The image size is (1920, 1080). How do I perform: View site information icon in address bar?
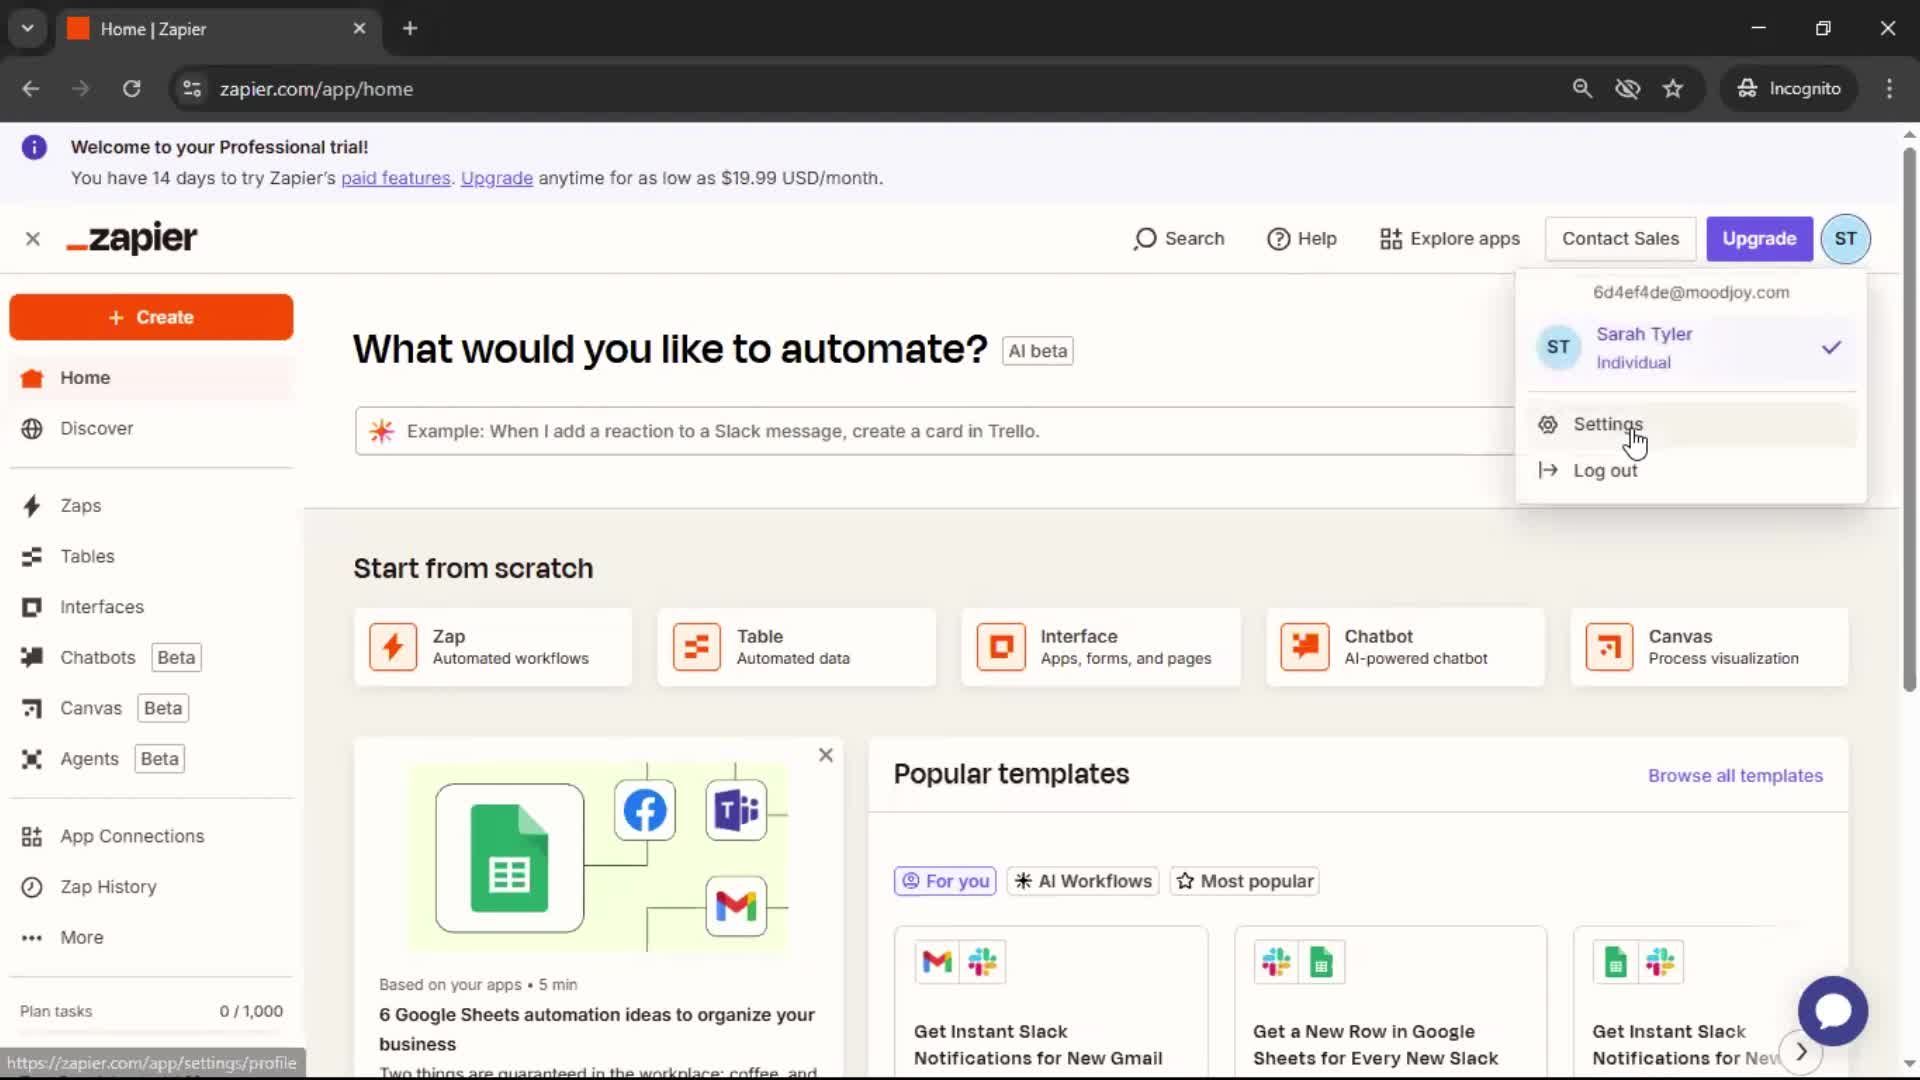point(191,89)
